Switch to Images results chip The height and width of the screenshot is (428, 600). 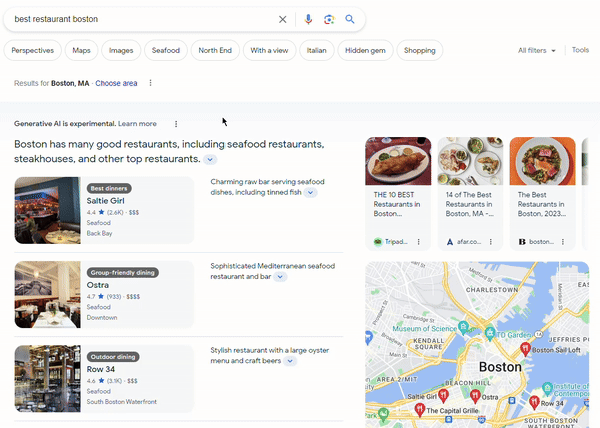point(121,50)
